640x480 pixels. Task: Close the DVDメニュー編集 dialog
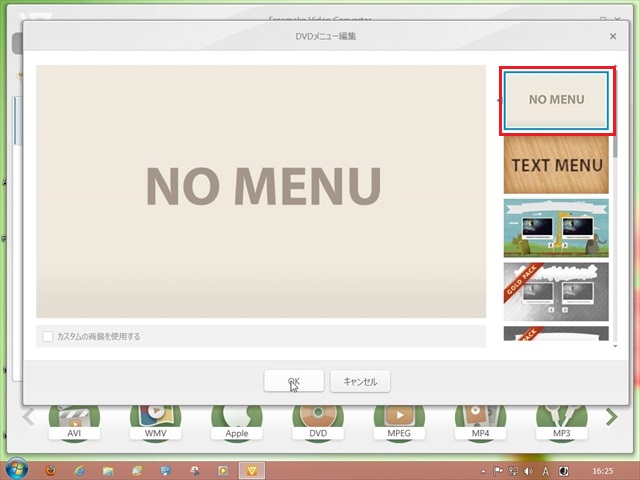pos(613,36)
